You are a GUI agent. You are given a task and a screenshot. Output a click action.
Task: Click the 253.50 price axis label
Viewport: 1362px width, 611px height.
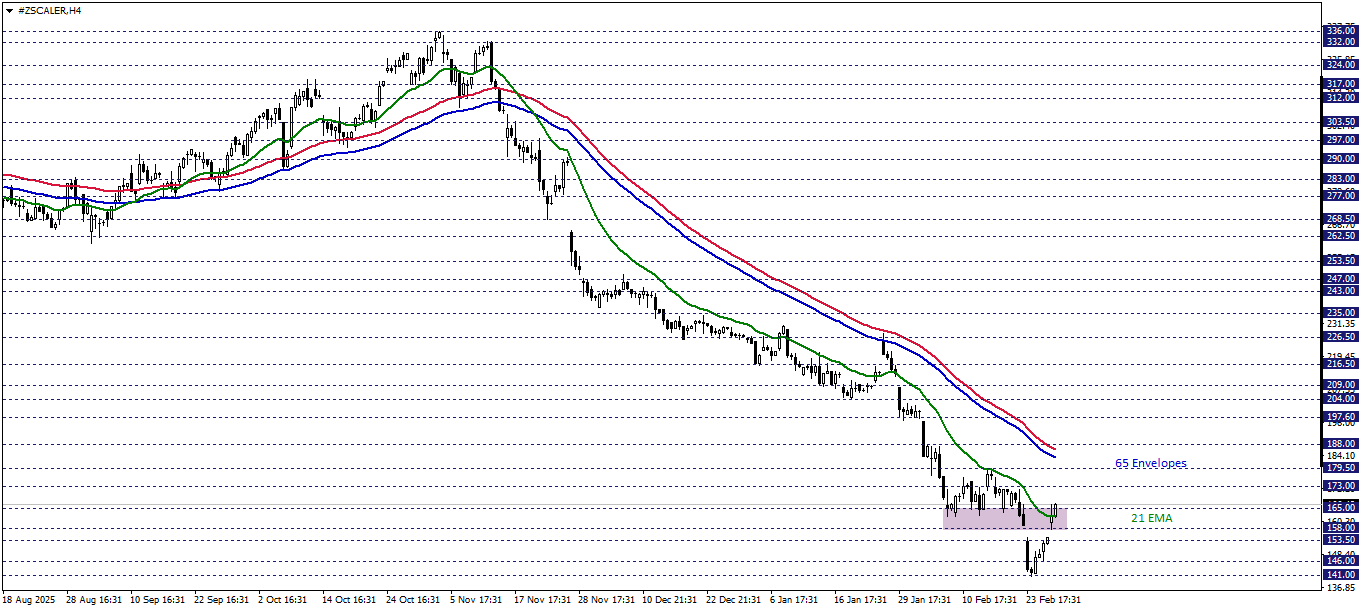click(1340, 260)
